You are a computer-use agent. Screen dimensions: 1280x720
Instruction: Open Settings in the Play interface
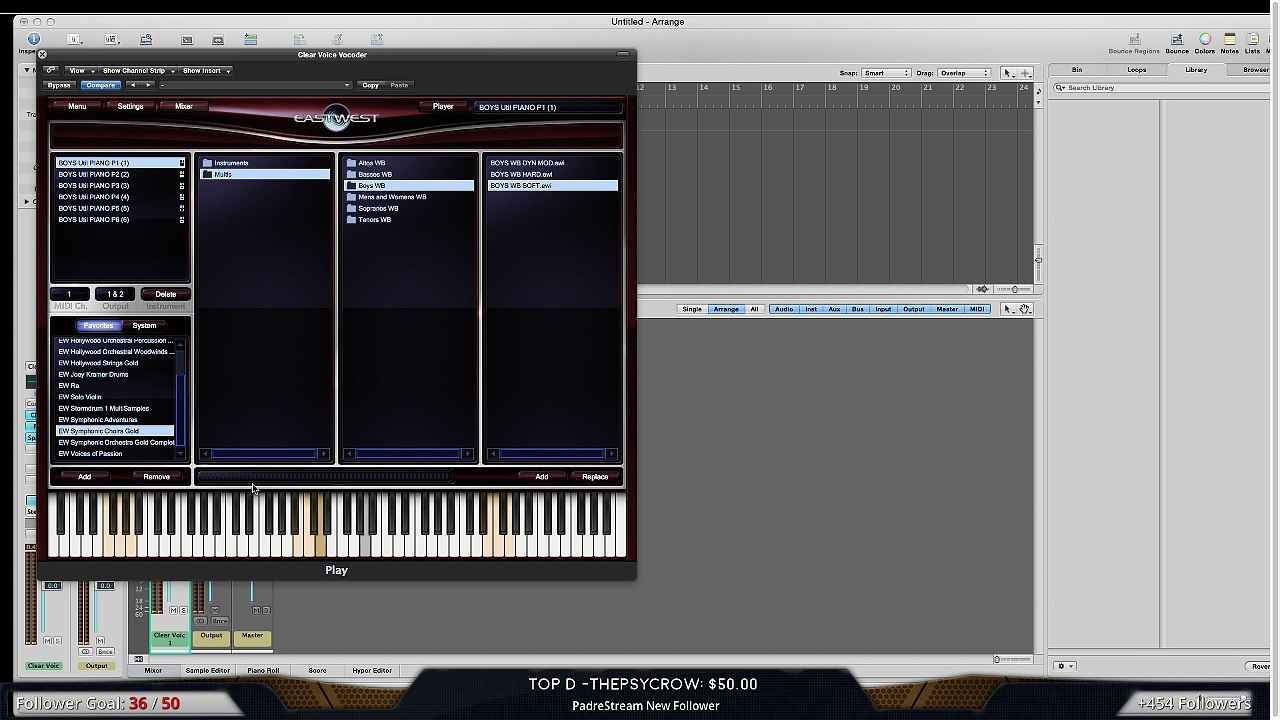tap(131, 106)
